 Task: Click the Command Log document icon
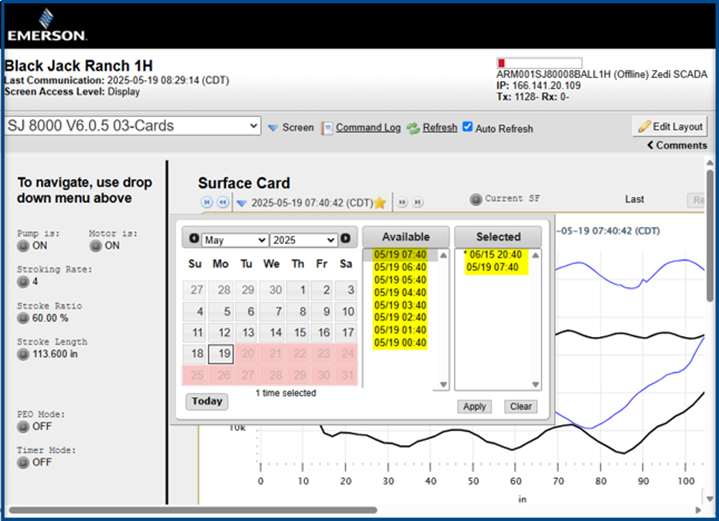coord(327,128)
